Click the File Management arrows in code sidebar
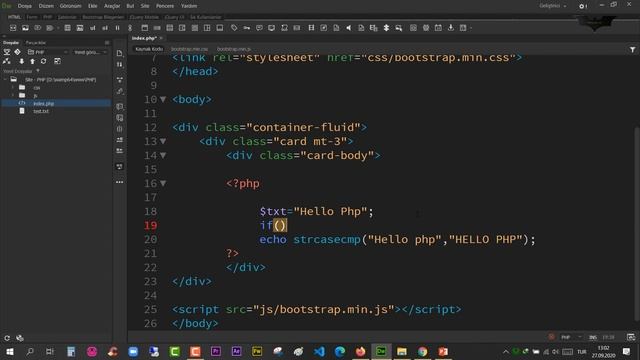Image resolution: width=640 pixels, height=360 pixels. coord(120,64)
